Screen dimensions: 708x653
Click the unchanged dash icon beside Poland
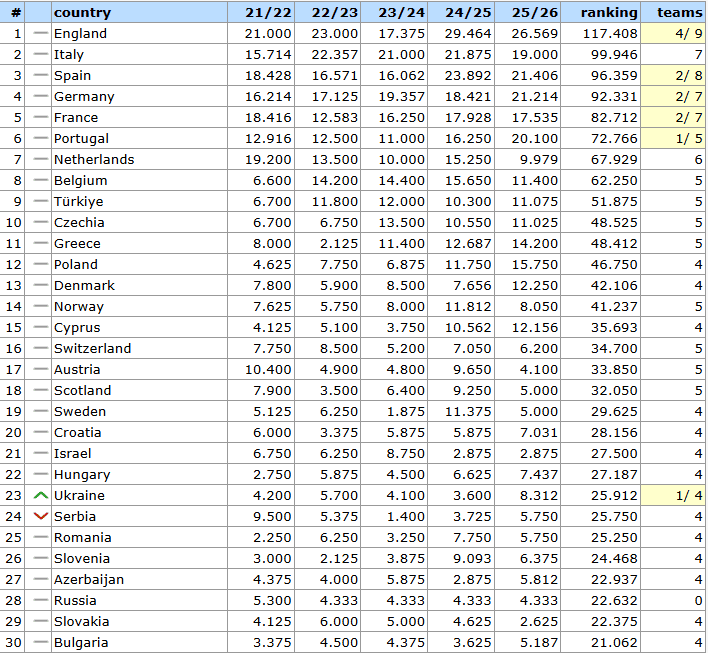pyautogui.click(x=40, y=265)
